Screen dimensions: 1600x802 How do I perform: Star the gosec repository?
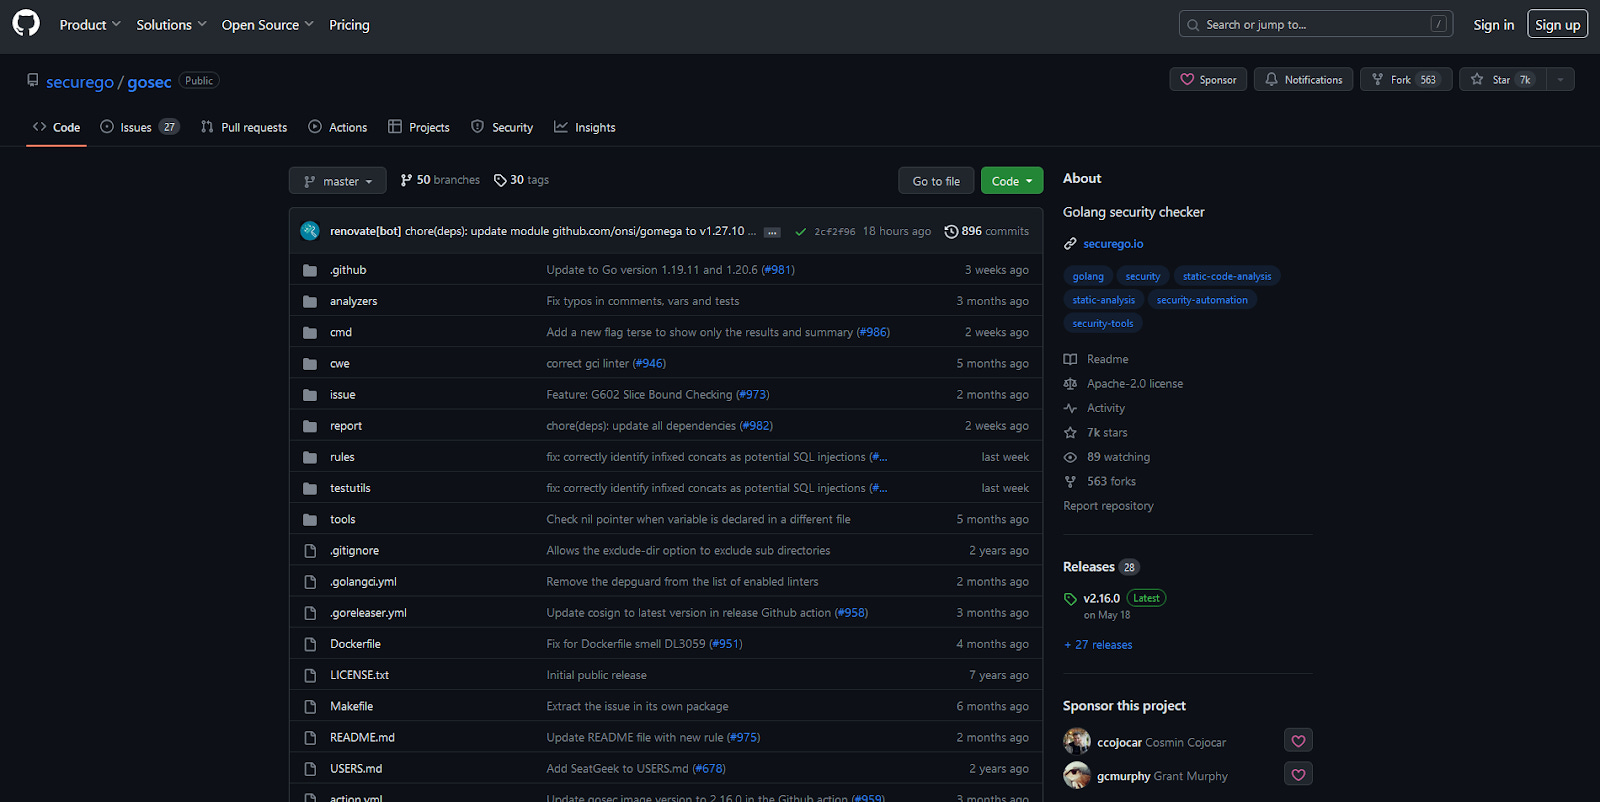(1502, 80)
